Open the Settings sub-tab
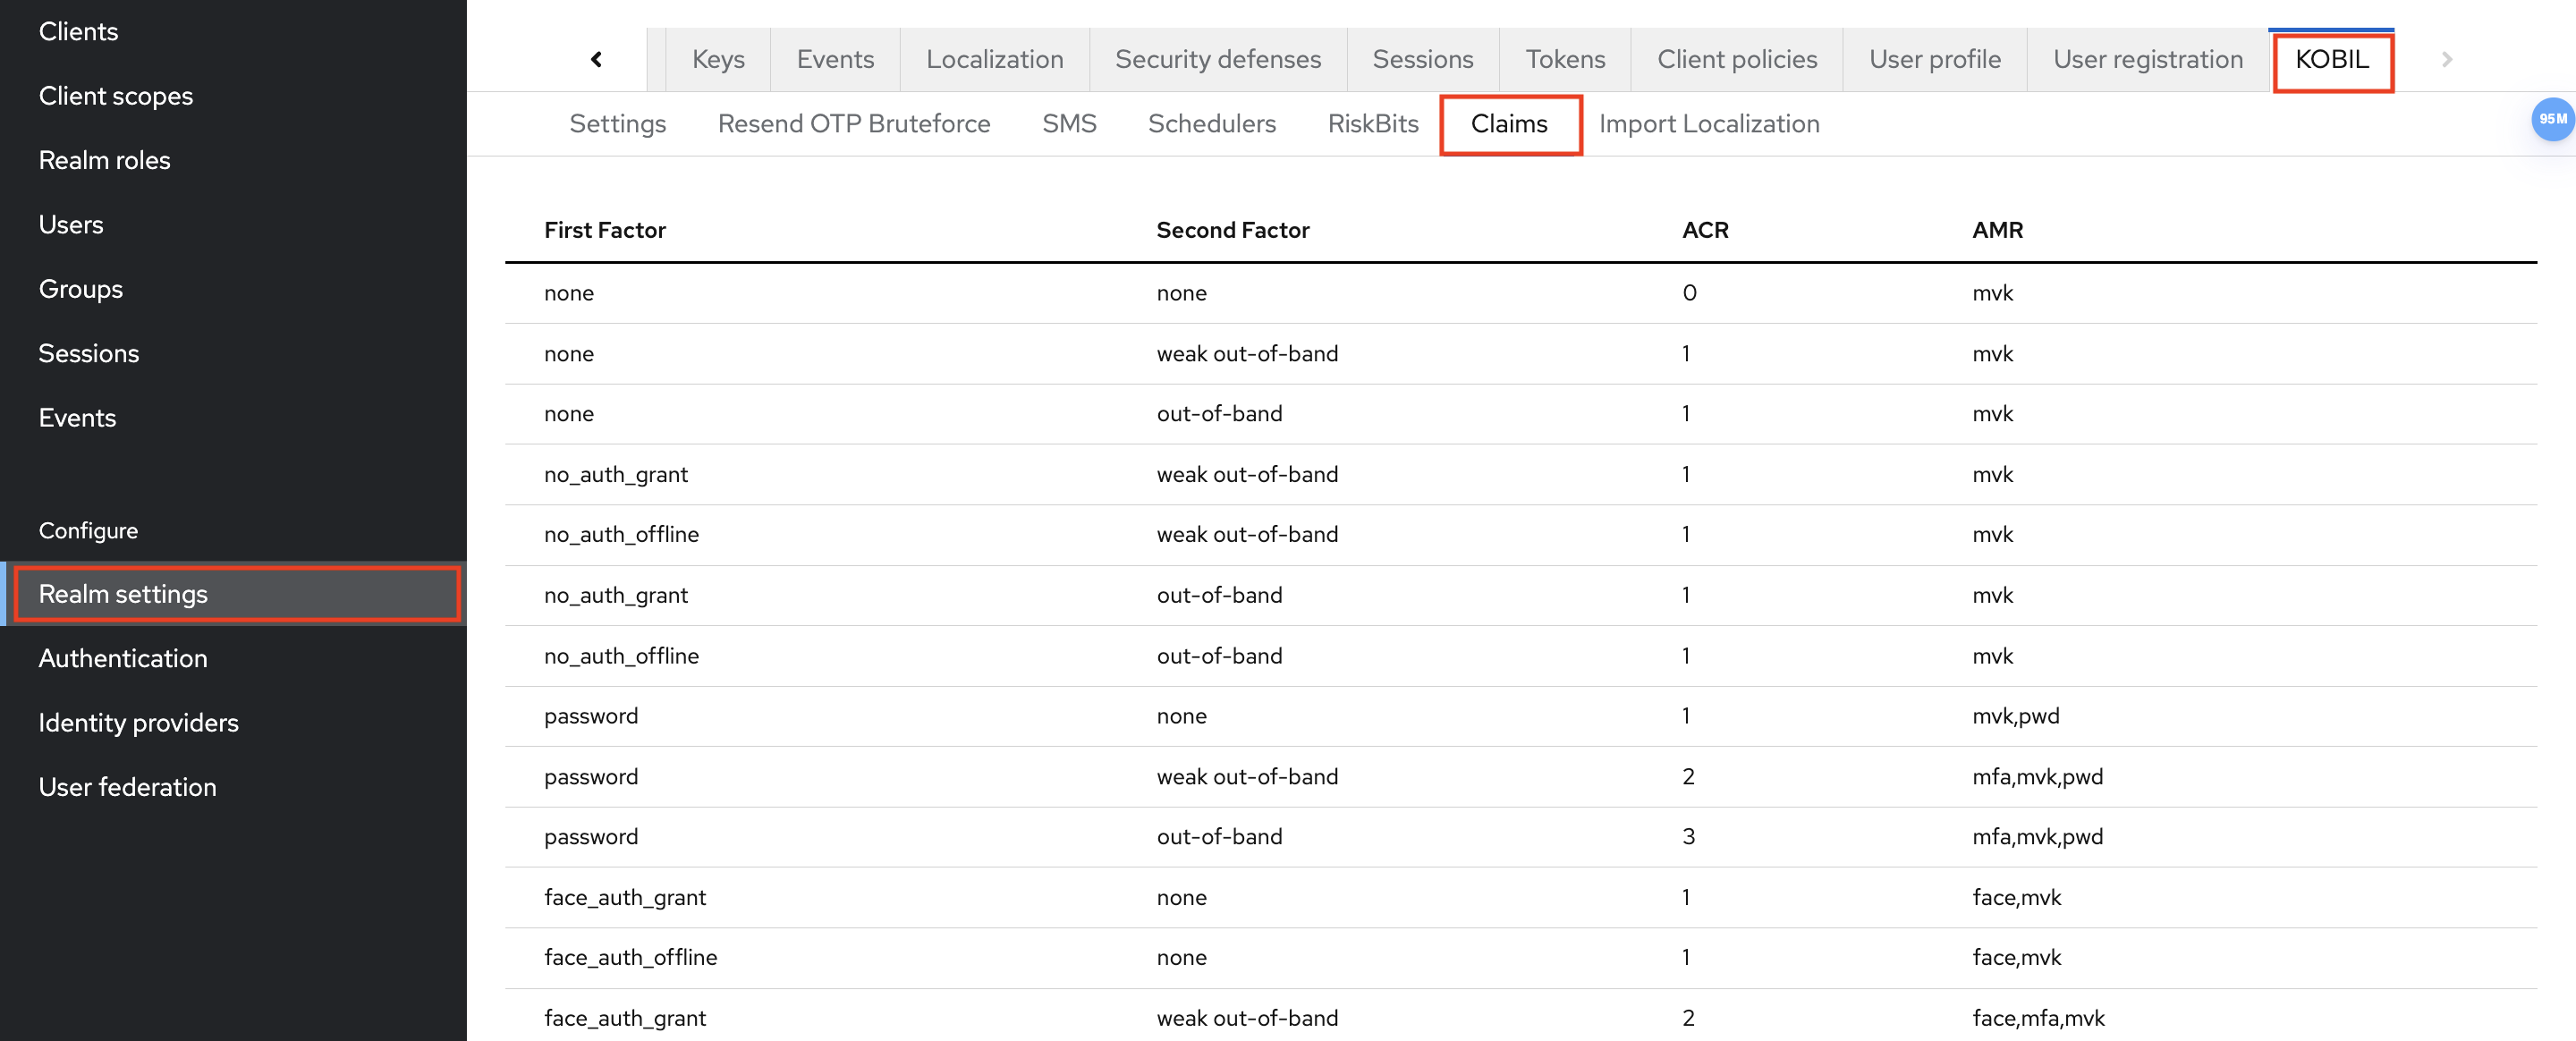Screen dimensions: 2576x1041 (x=617, y=124)
